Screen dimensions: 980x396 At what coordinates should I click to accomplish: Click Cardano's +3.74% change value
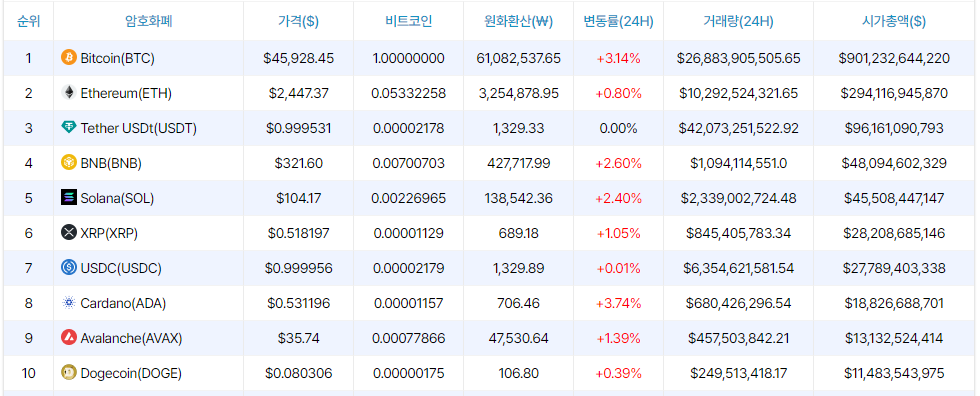coord(618,303)
